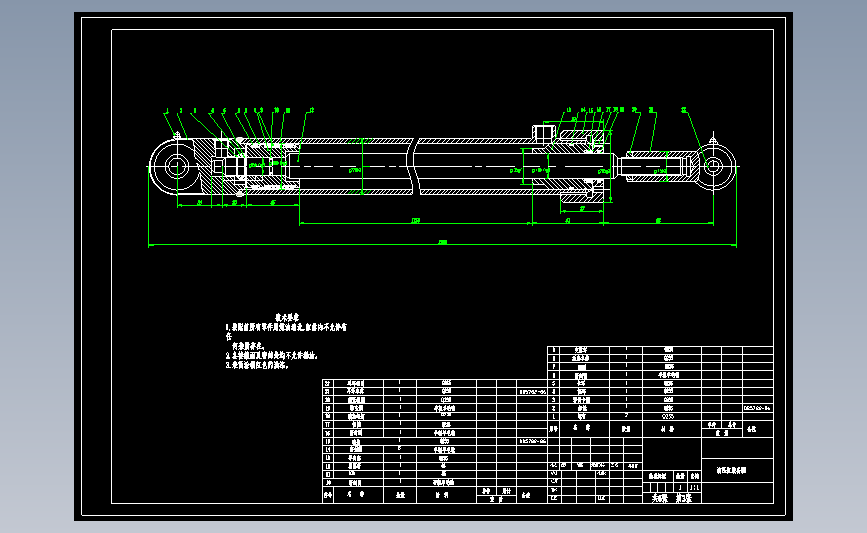Click part balloon number 1 above left eye
This screenshot has height=533, width=867.
166,111
